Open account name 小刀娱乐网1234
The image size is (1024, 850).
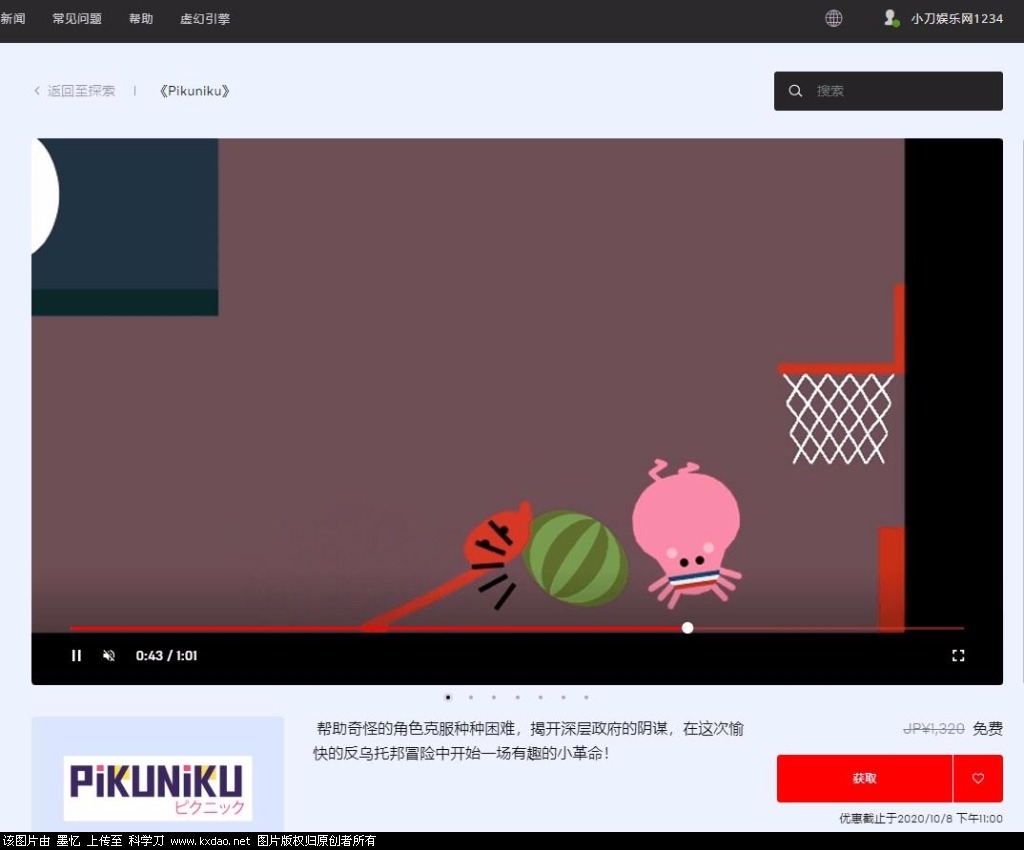pos(957,18)
